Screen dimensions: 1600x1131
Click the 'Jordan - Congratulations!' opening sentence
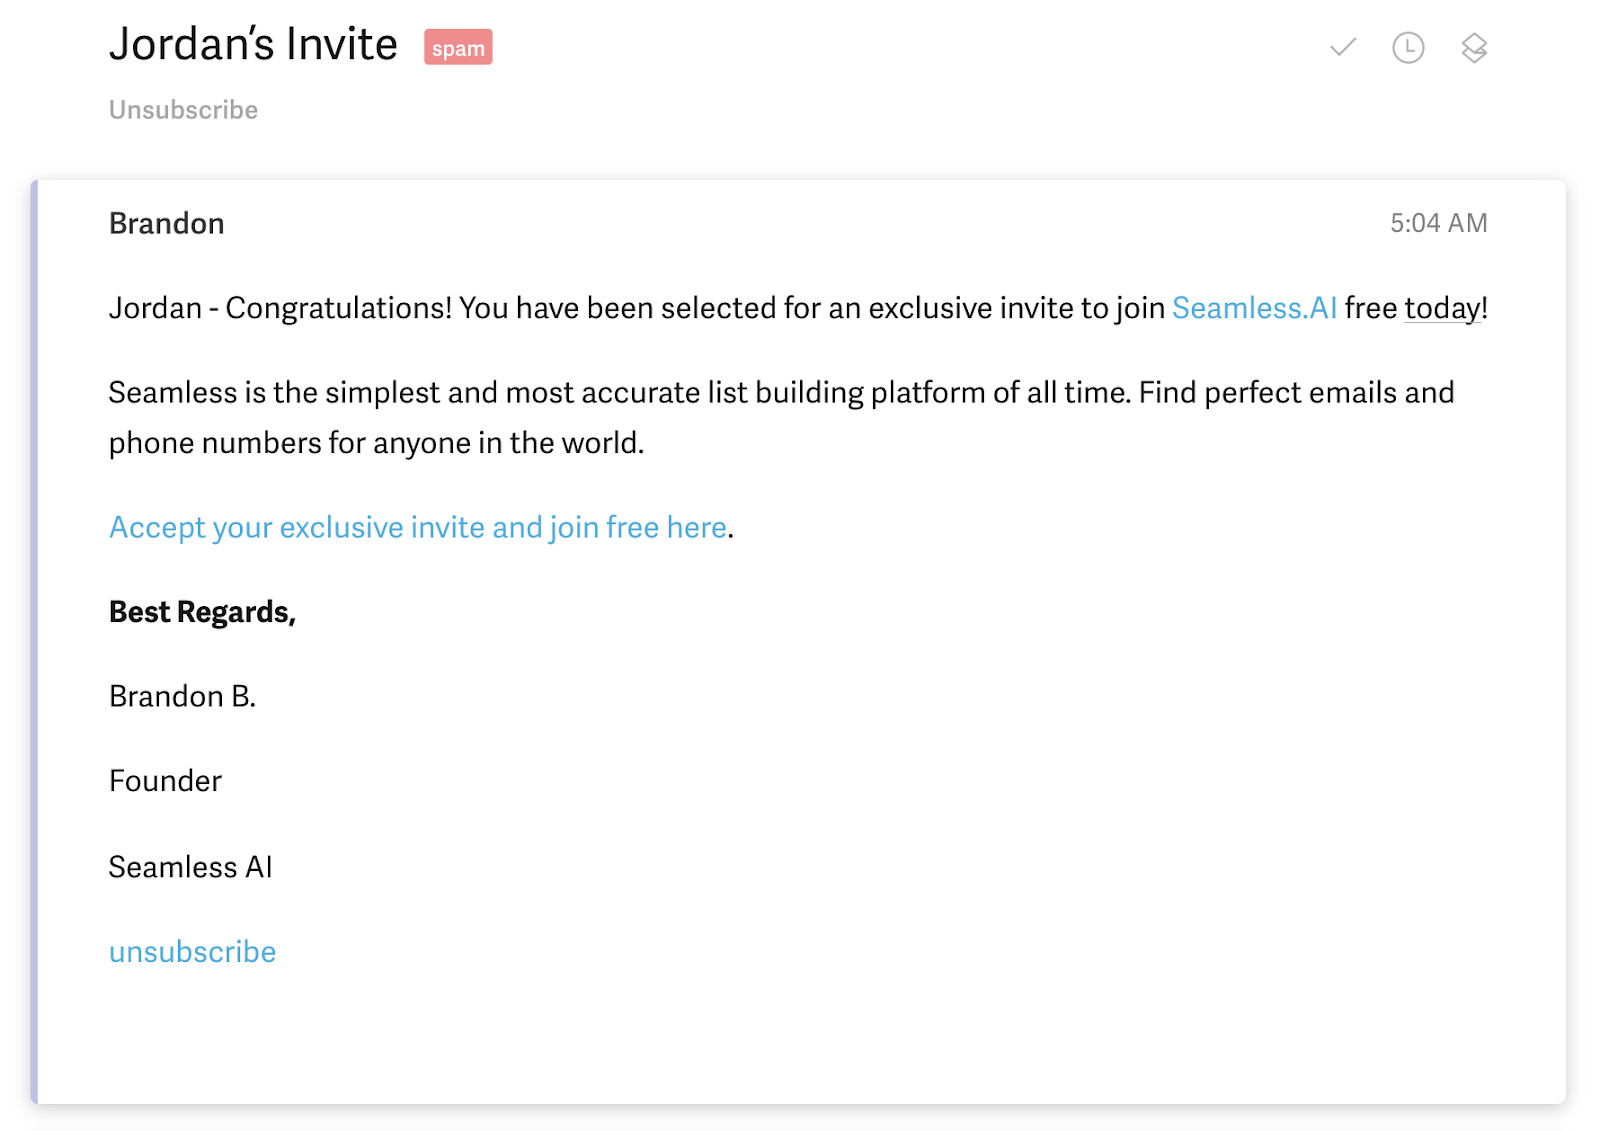click(x=798, y=308)
